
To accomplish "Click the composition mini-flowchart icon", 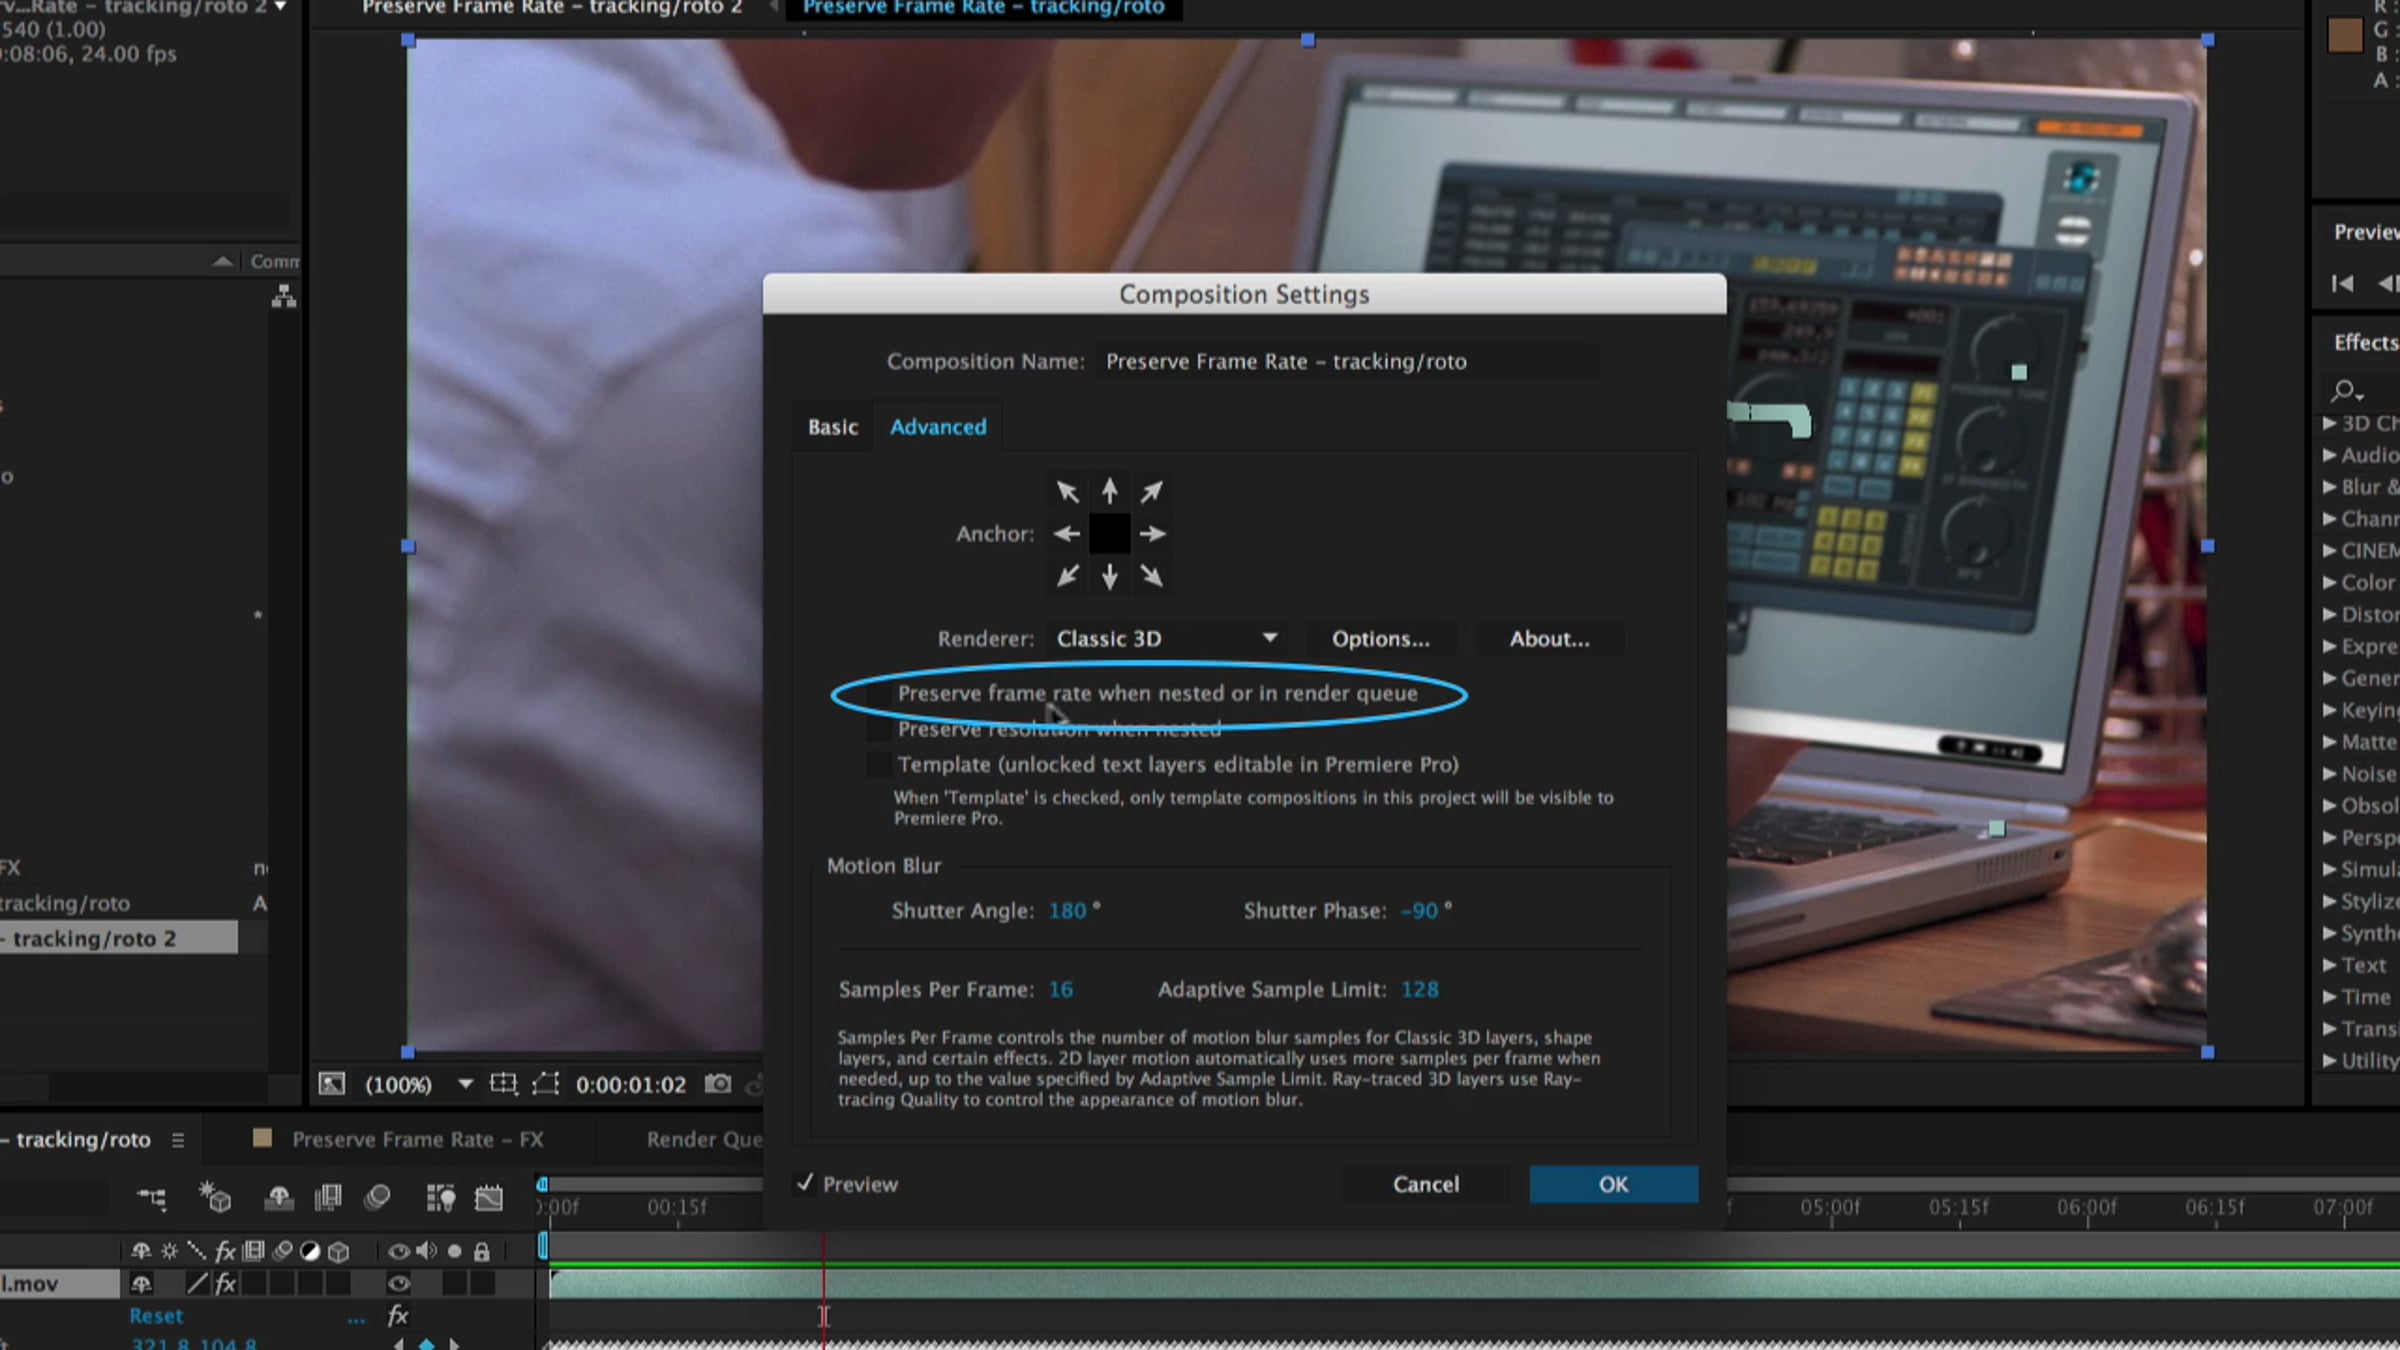I will (x=152, y=1197).
